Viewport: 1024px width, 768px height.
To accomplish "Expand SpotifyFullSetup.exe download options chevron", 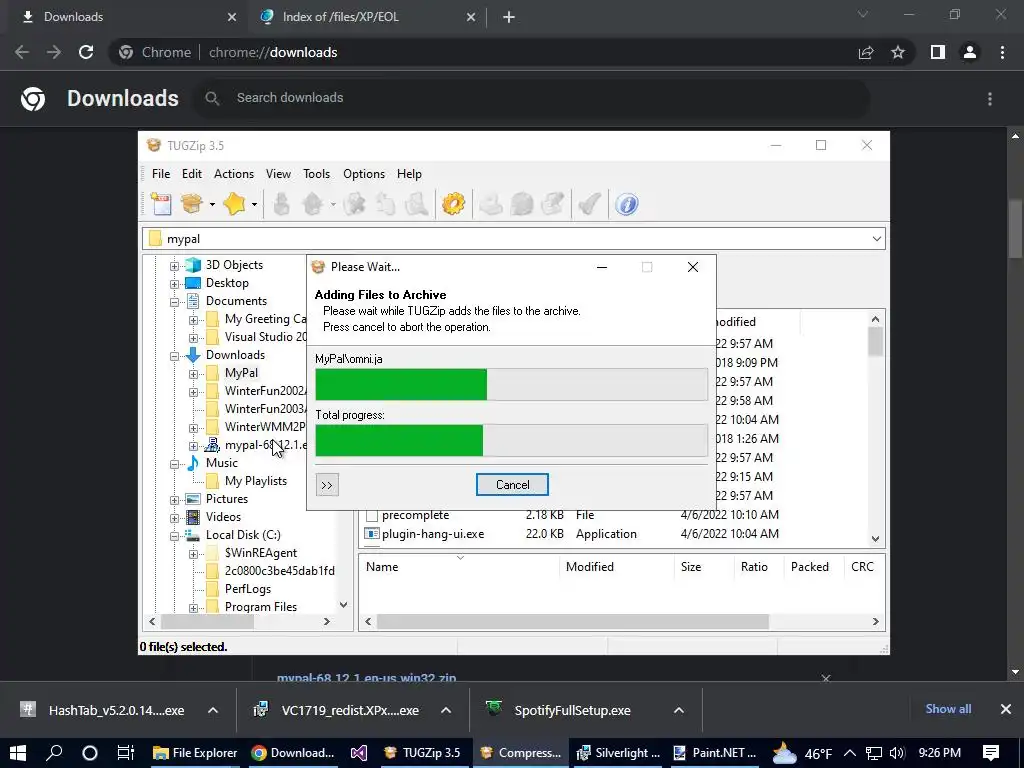I will click(679, 710).
